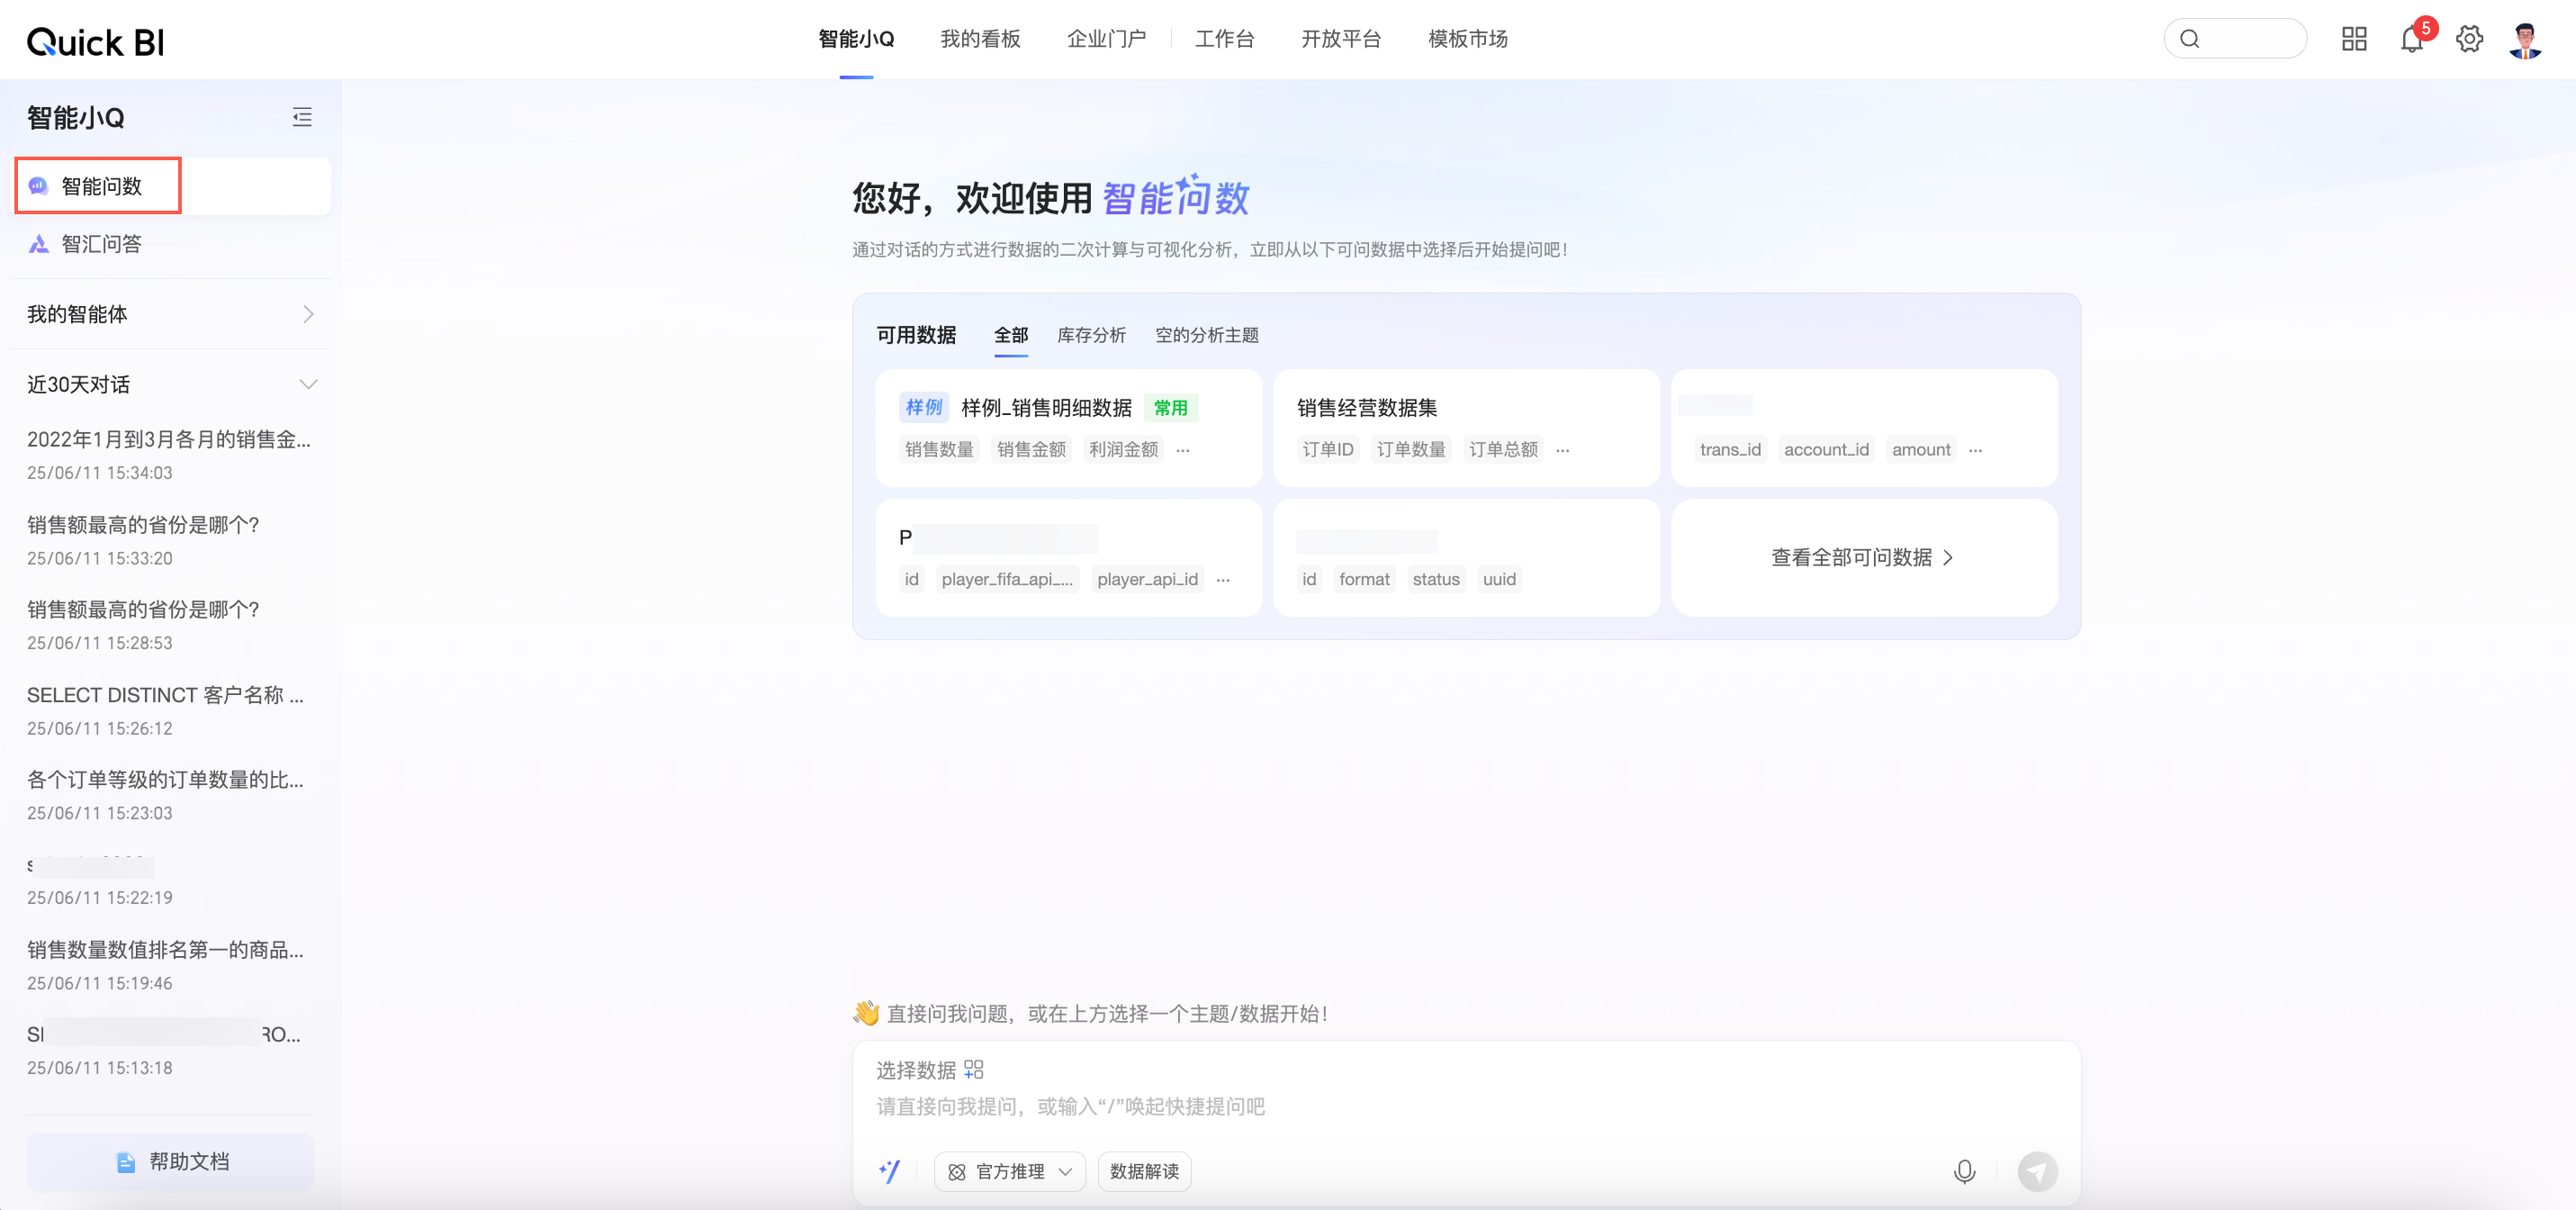
Task: Go to 模板市场 top tab
Action: click(1467, 39)
